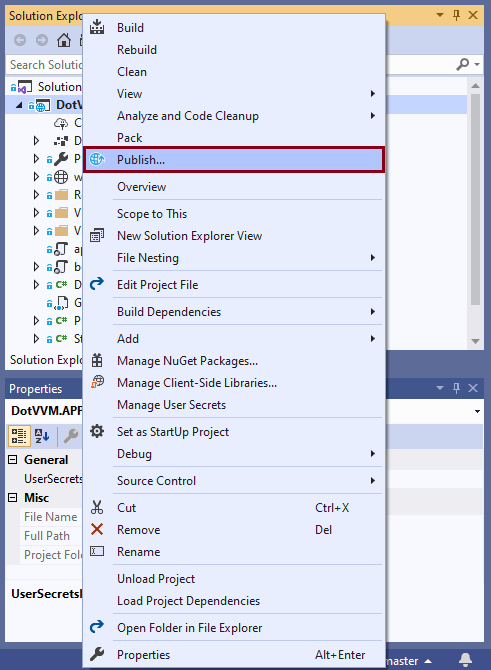The width and height of the screenshot is (491, 670).
Task: Click the Open Folder arrow icon
Action: coord(97,626)
